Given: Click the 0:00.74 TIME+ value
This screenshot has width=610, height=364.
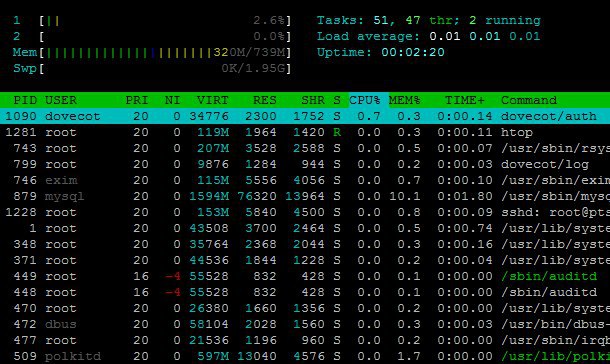Looking at the screenshot, I should point(465,228).
